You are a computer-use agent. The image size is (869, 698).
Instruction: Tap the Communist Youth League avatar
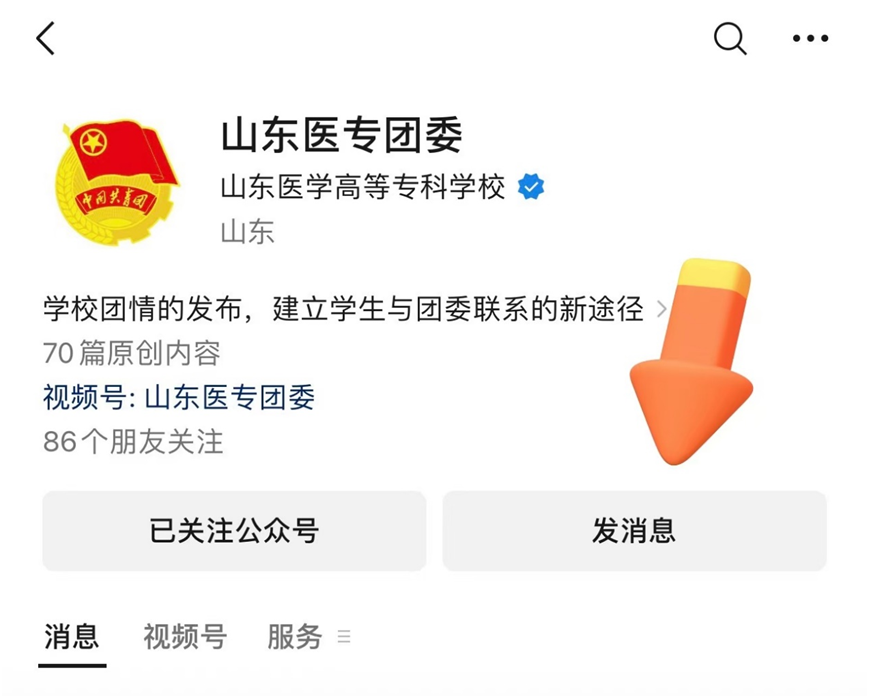pos(115,181)
